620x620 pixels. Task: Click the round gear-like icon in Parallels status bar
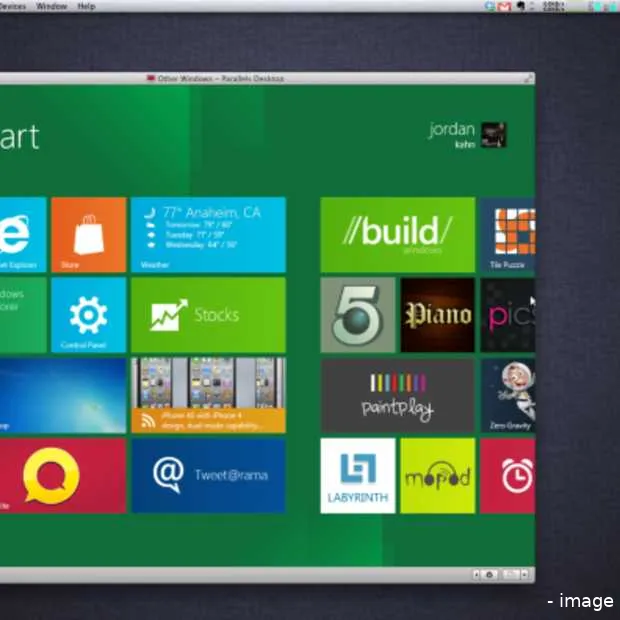[490, 575]
